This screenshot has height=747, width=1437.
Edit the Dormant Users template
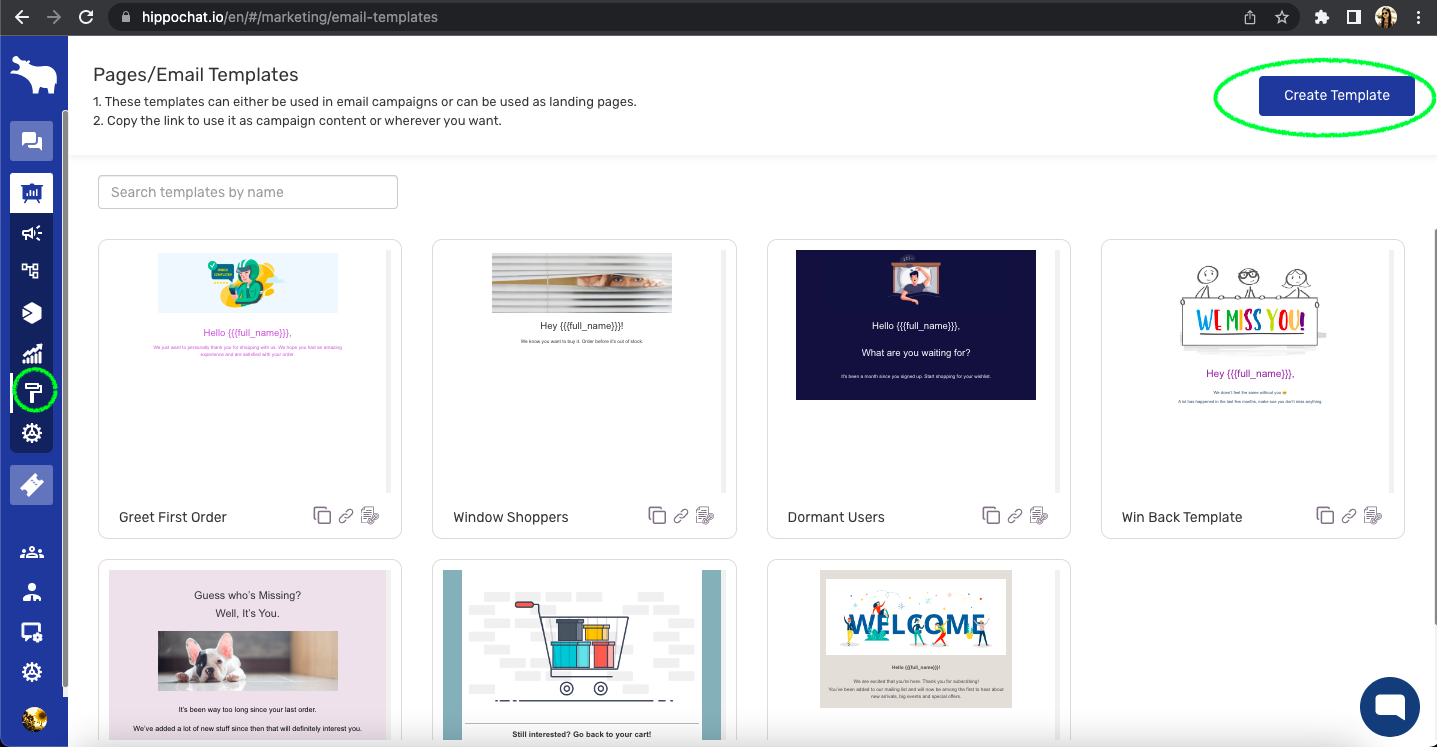[1039, 516]
